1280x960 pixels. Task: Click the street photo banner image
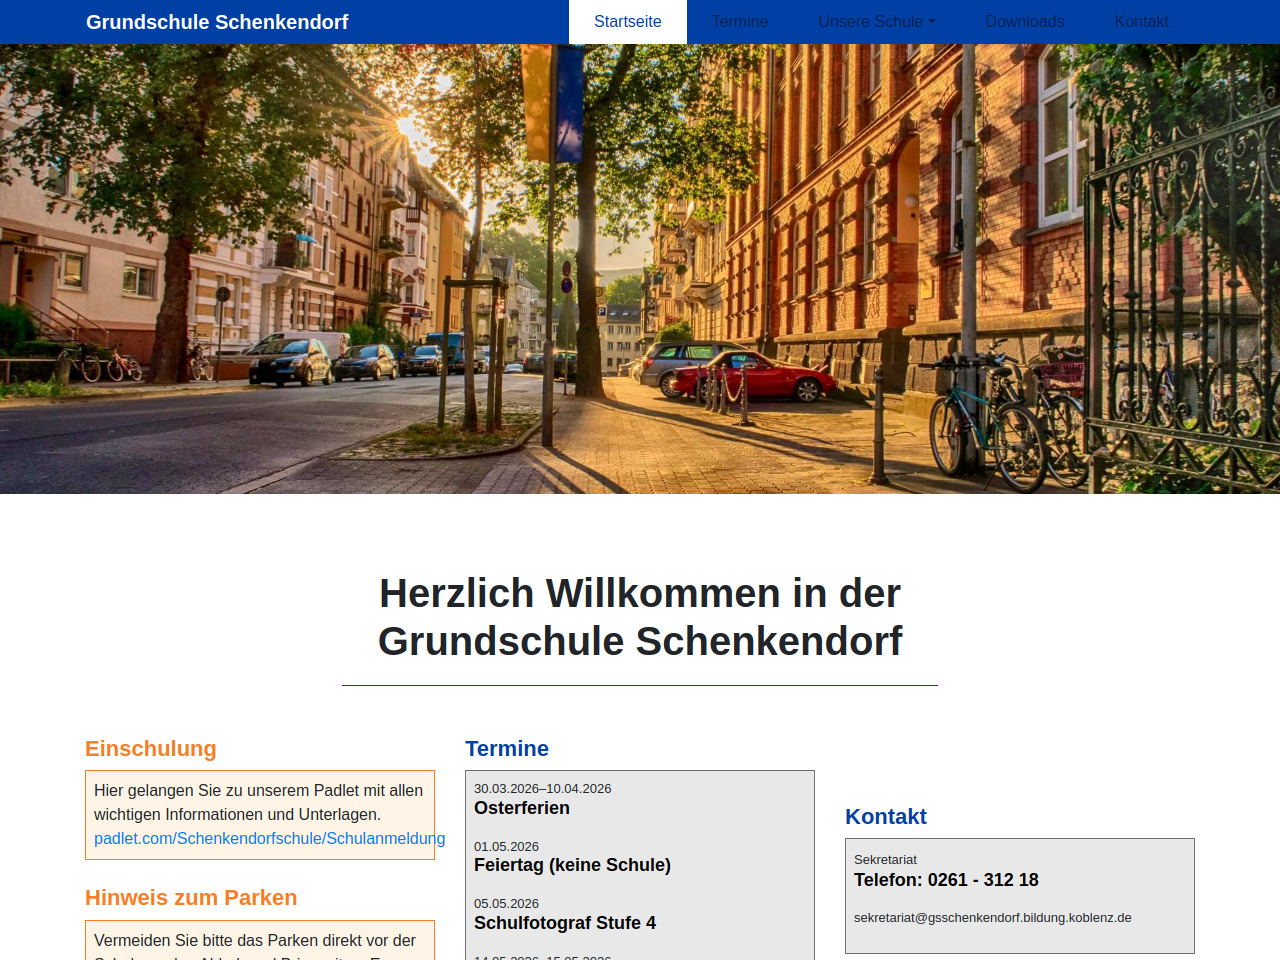point(640,270)
